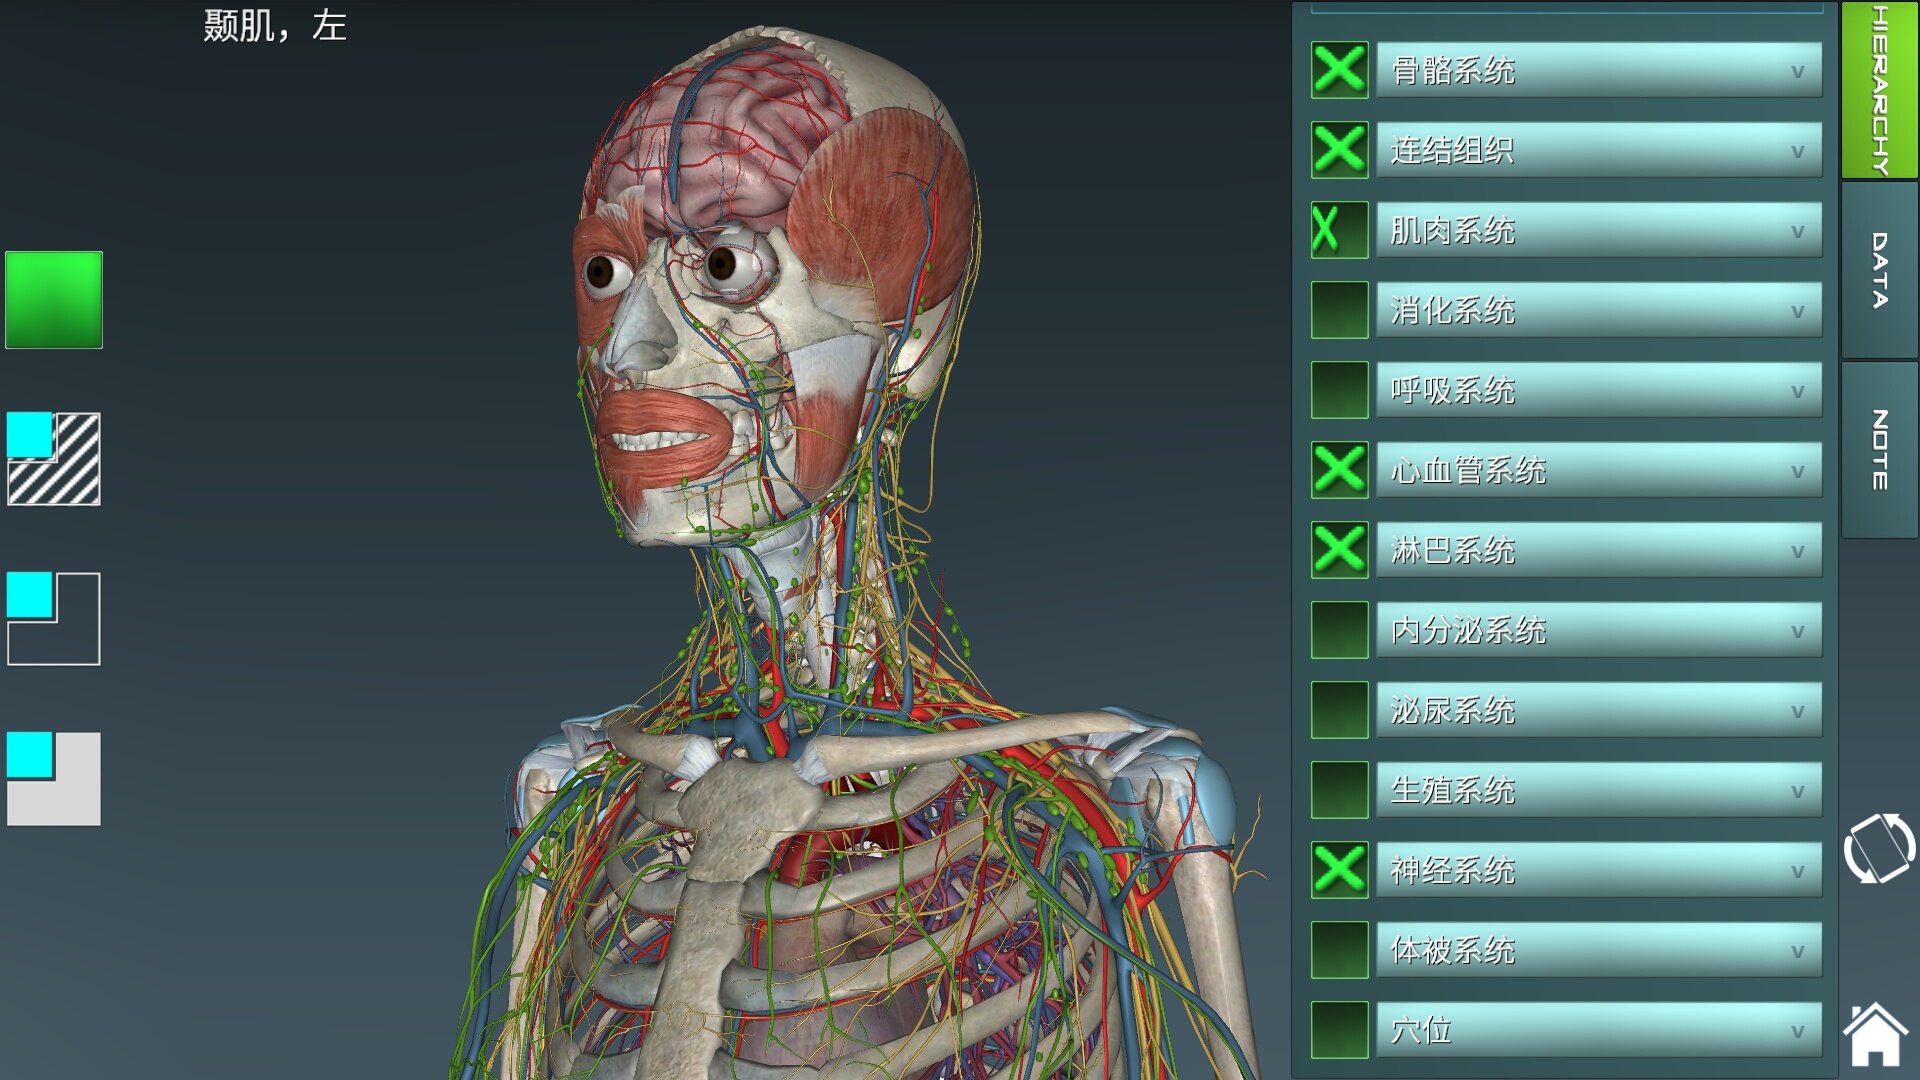Check the 穴位 visibility box

[1339, 1029]
